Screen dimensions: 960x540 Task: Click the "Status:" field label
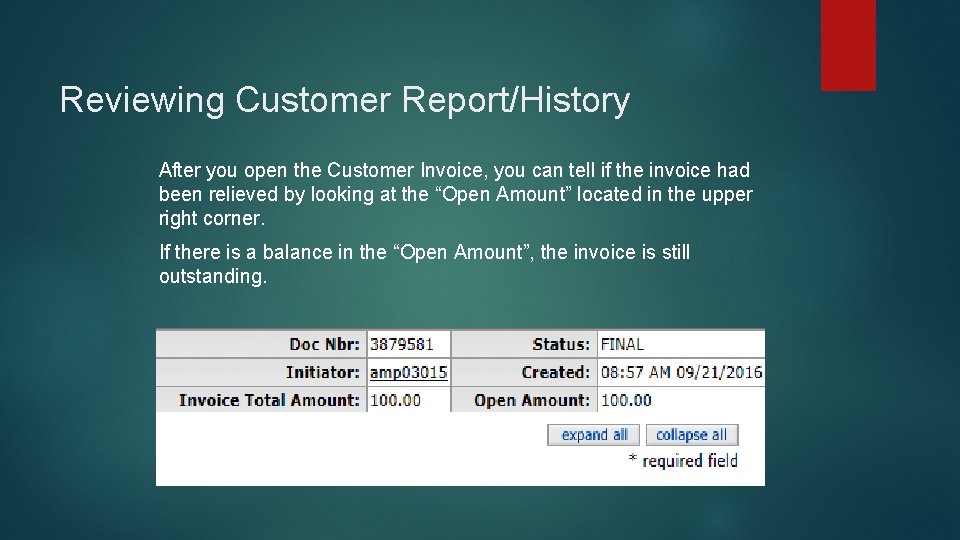click(x=561, y=344)
